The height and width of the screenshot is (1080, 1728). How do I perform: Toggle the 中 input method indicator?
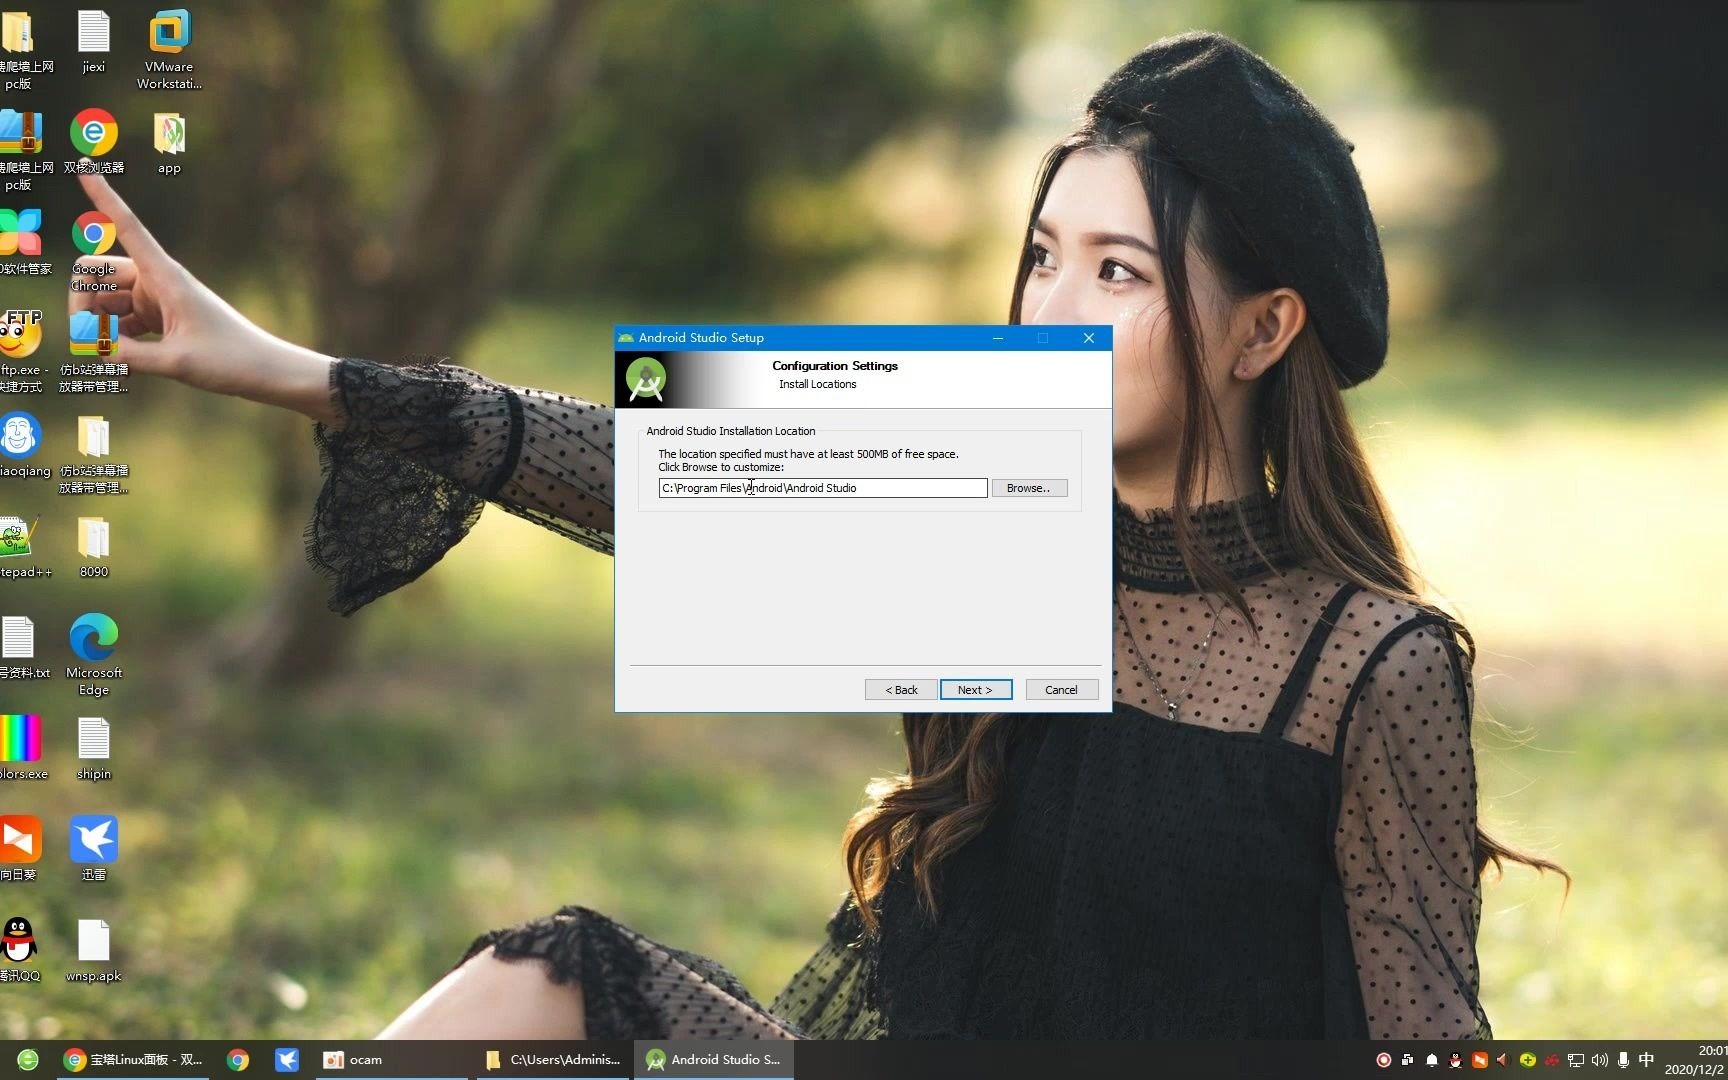pos(1646,1060)
